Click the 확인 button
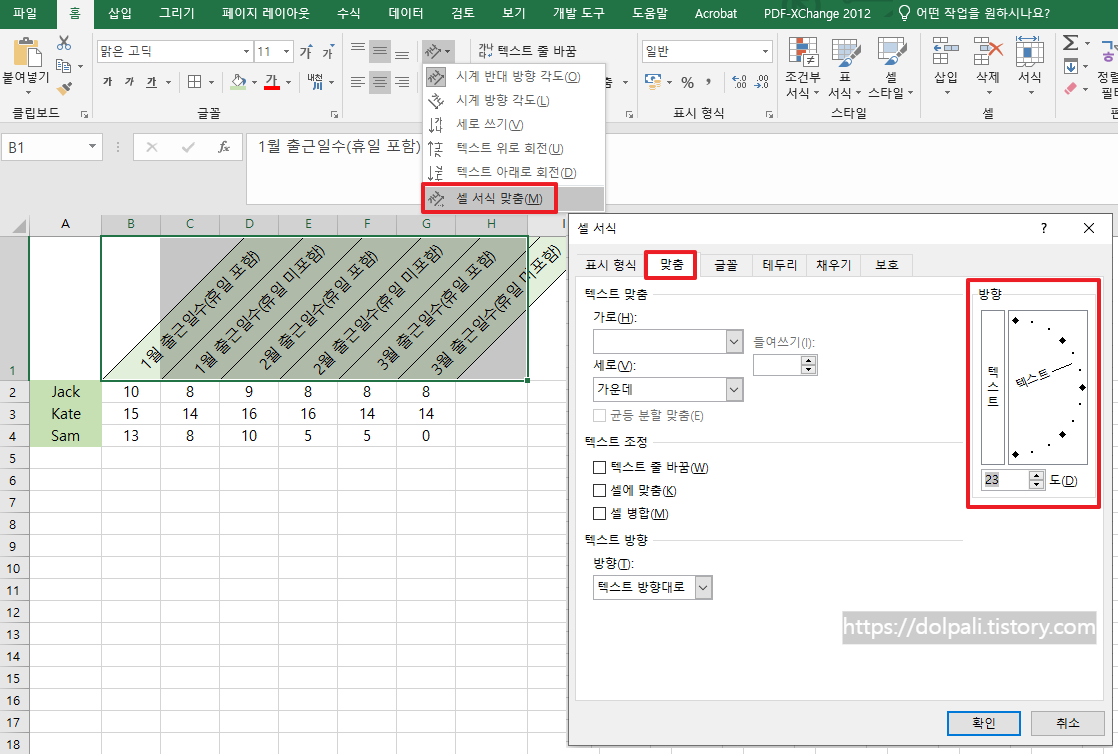1118x754 pixels. [983, 723]
